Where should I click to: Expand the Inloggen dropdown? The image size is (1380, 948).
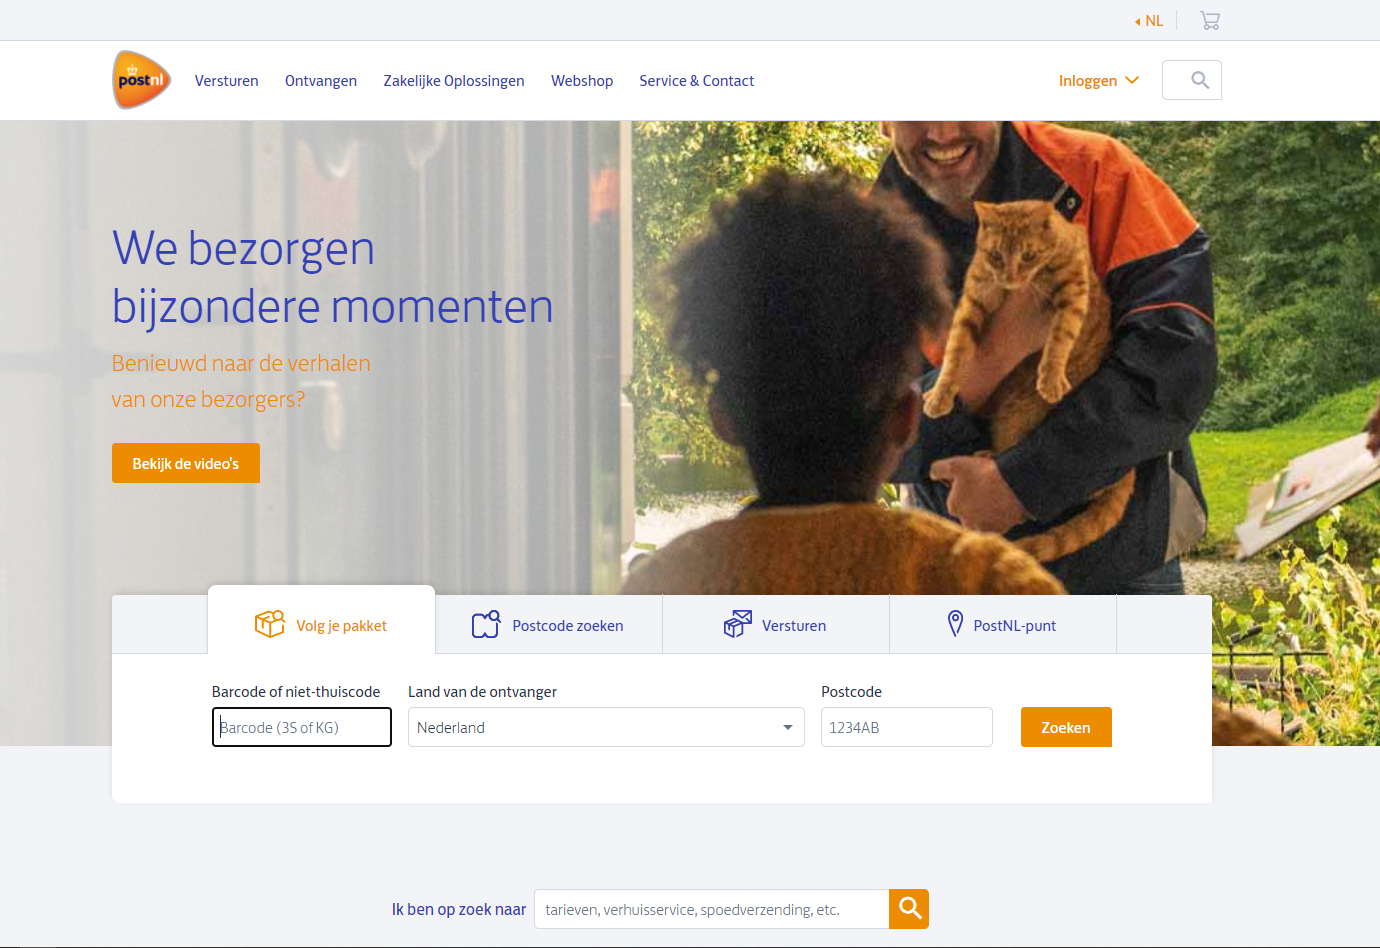click(x=1098, y=81)
